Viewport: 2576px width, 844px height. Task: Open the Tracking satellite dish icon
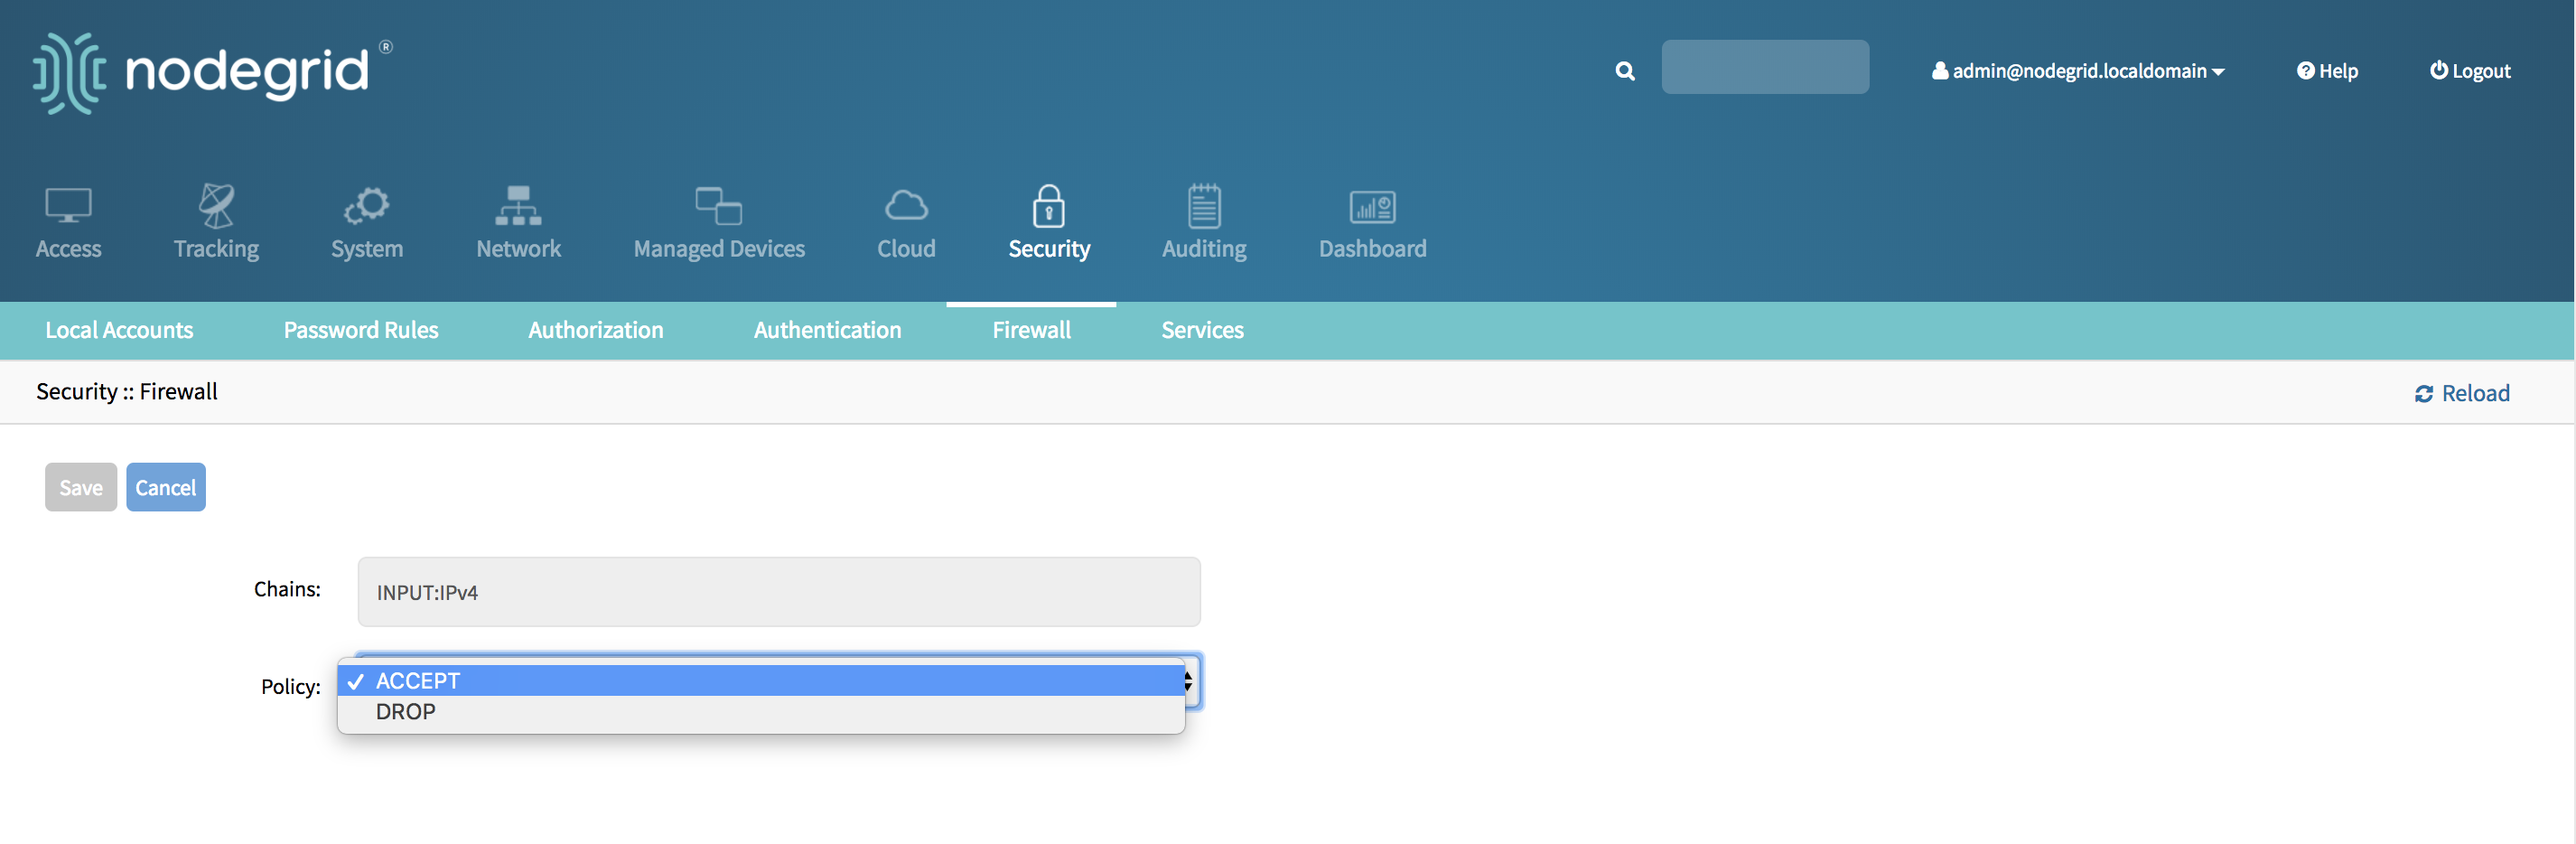coord(216,206)
